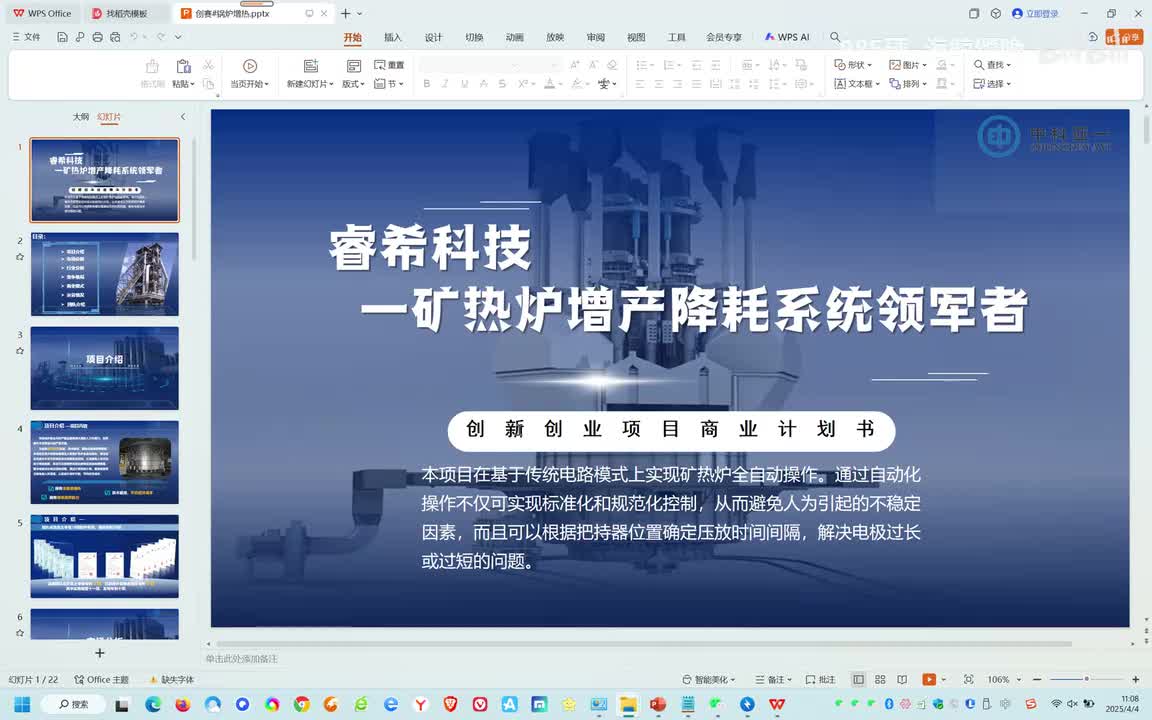
Task: Switch to slide sorter view icon
Action: tap(880, 680)
